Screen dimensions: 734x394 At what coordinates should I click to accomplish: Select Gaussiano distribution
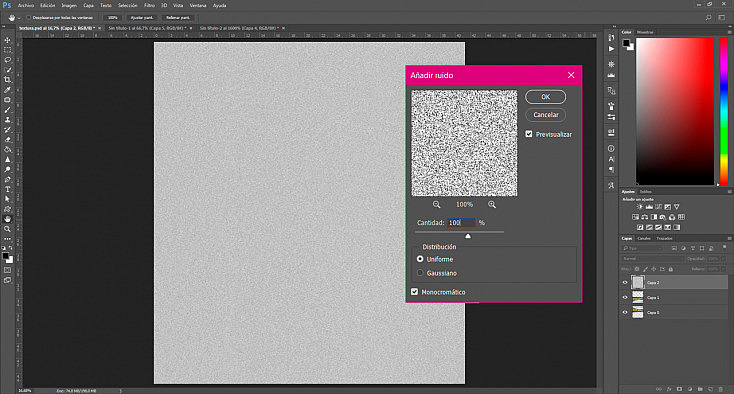coord(420,273)
